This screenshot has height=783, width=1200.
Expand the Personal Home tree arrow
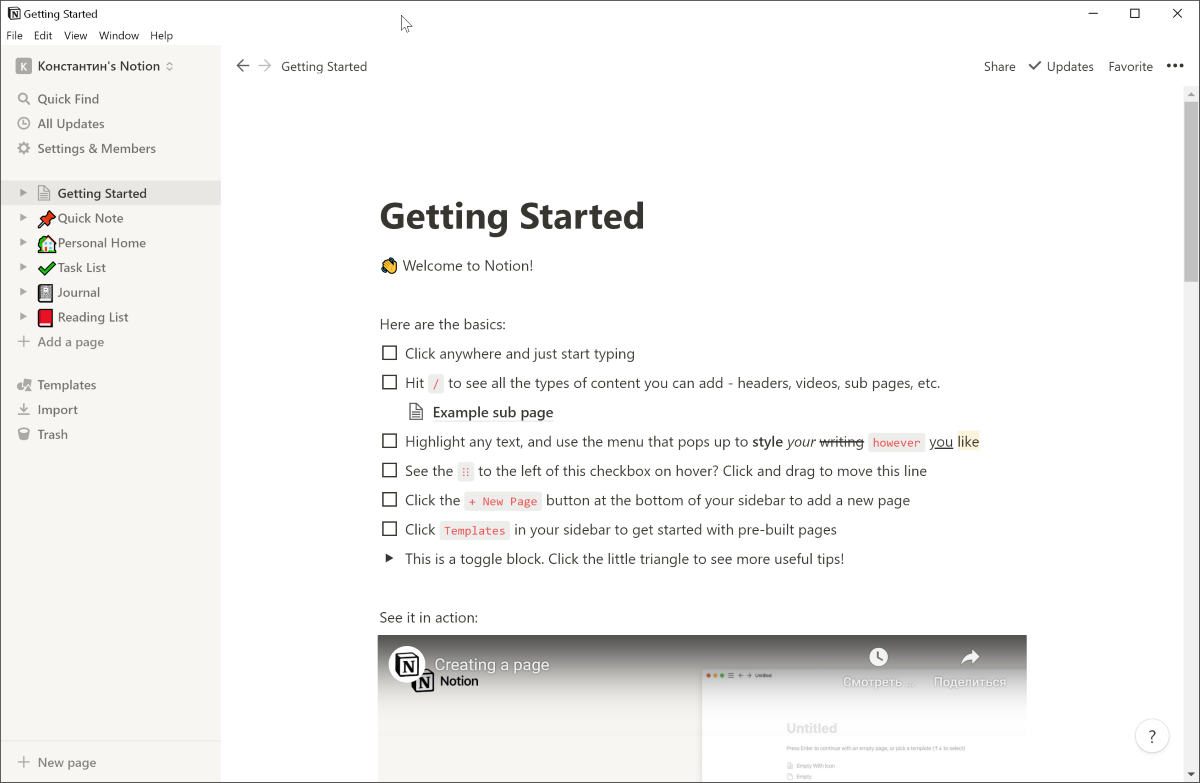[x=23, y=243]
